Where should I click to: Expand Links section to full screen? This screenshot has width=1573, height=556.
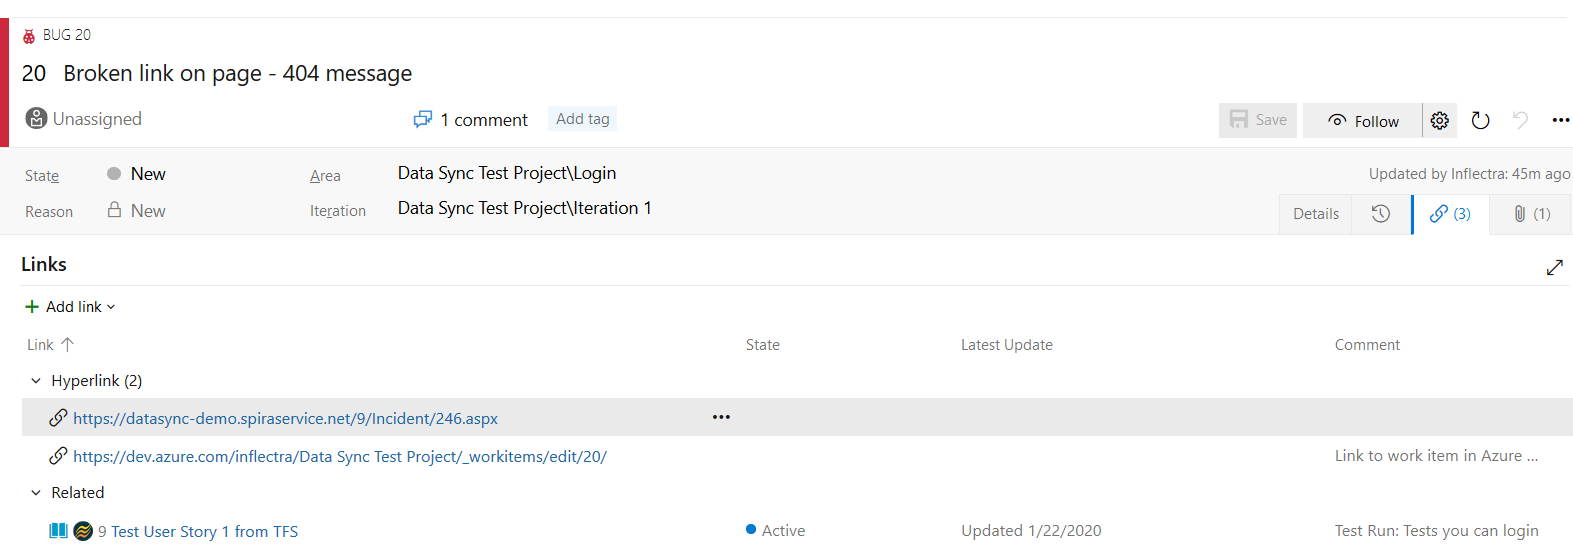click(1554, 267)
